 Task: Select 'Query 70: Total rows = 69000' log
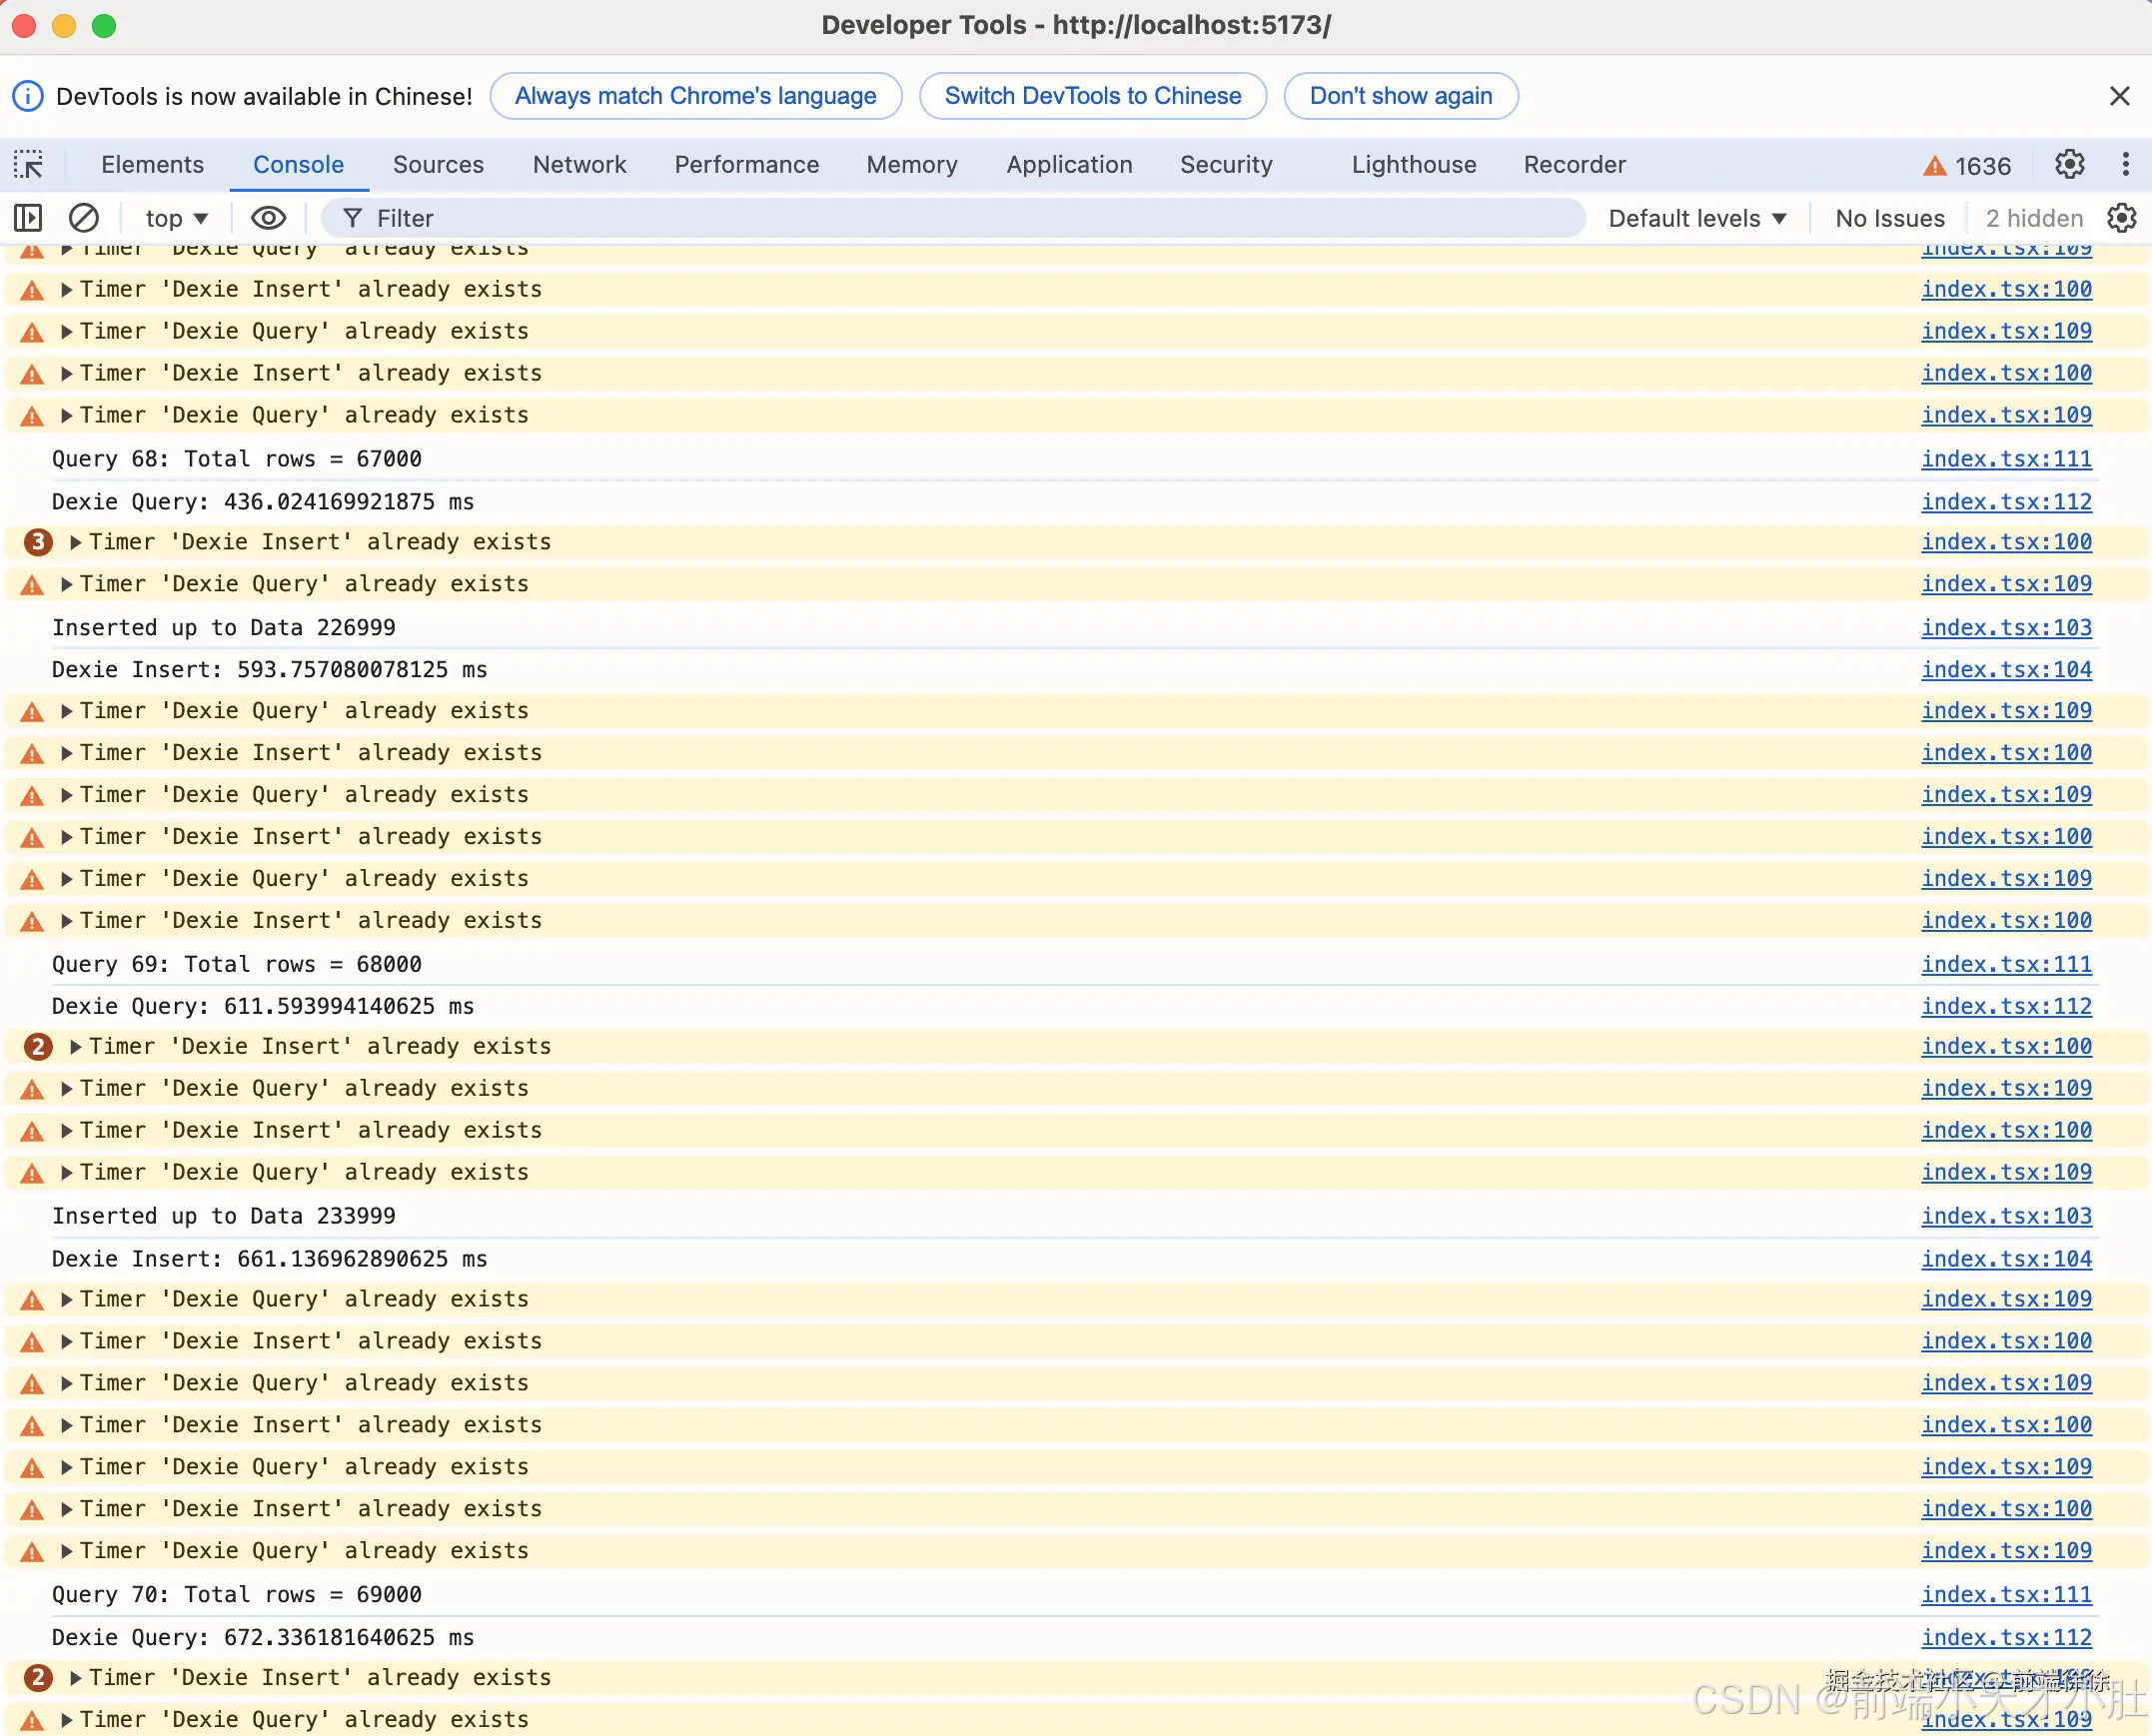237,1596
